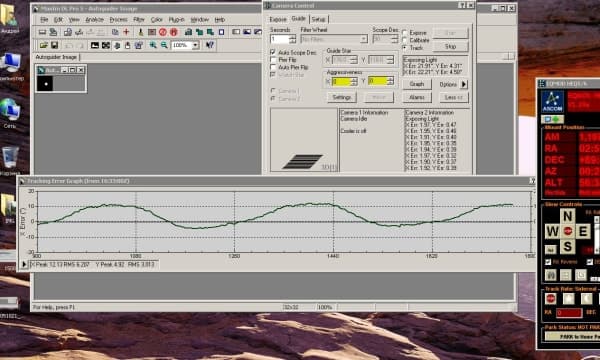Slew north with the N button

567,216
